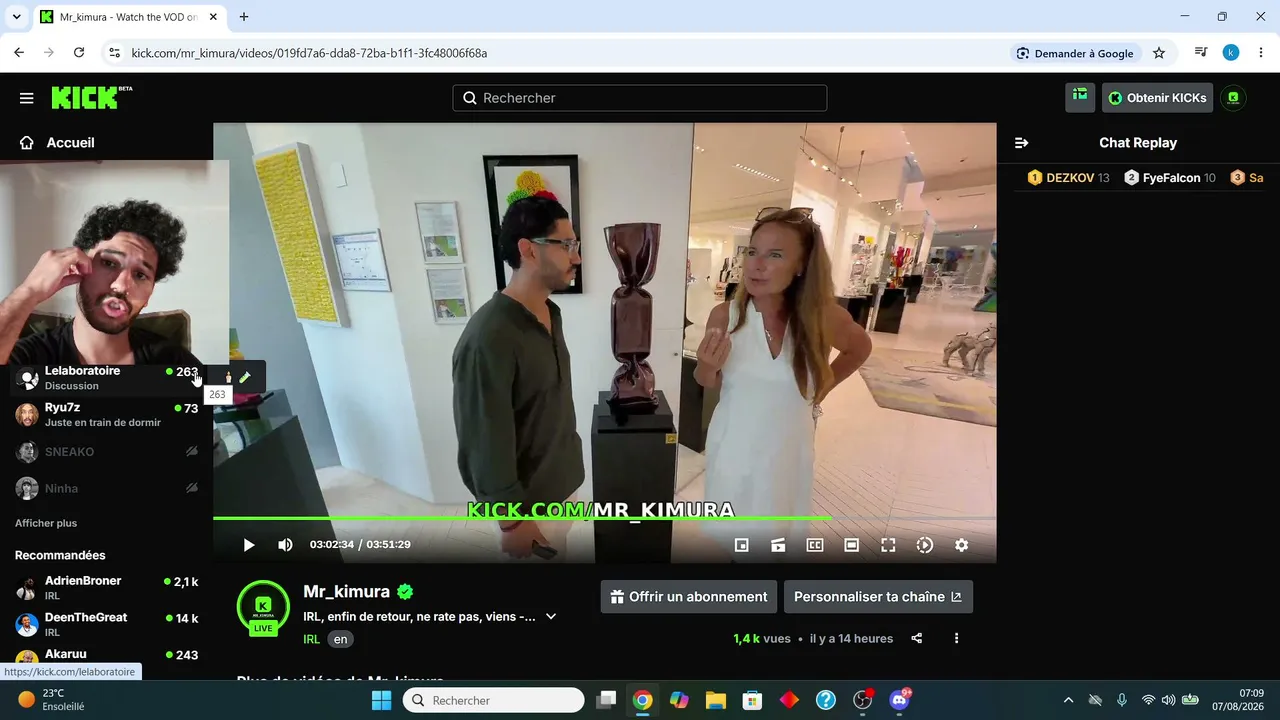Open the Windows Start menu

coord(381,700)
